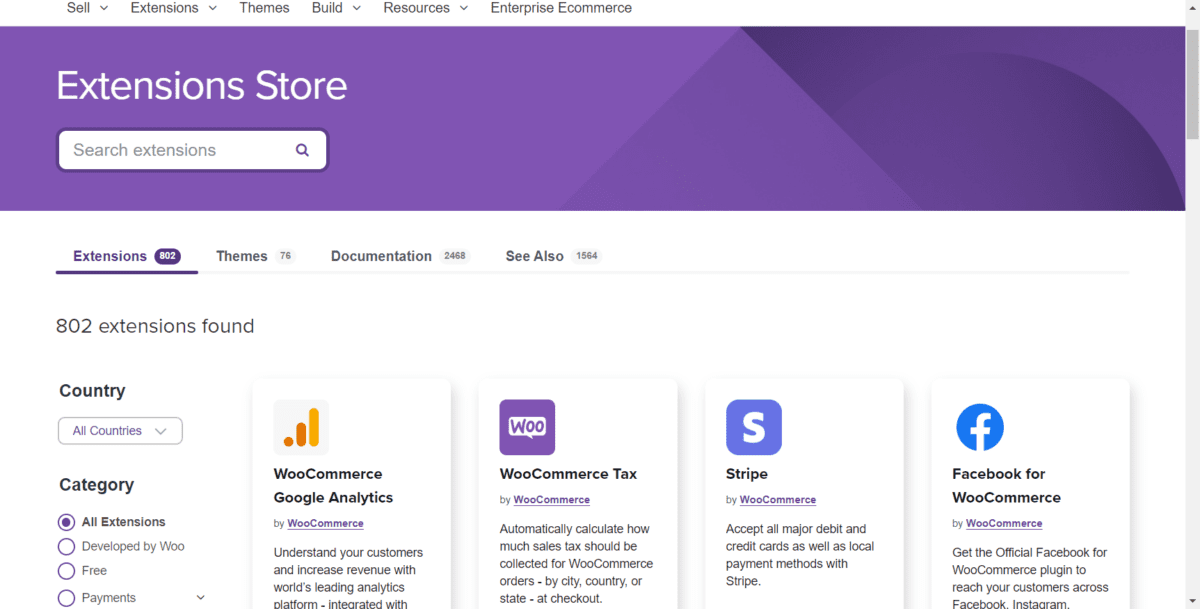Switch to the Themes 76 tab
Viewport: 1200px width, 609px height.
[256, 256]
